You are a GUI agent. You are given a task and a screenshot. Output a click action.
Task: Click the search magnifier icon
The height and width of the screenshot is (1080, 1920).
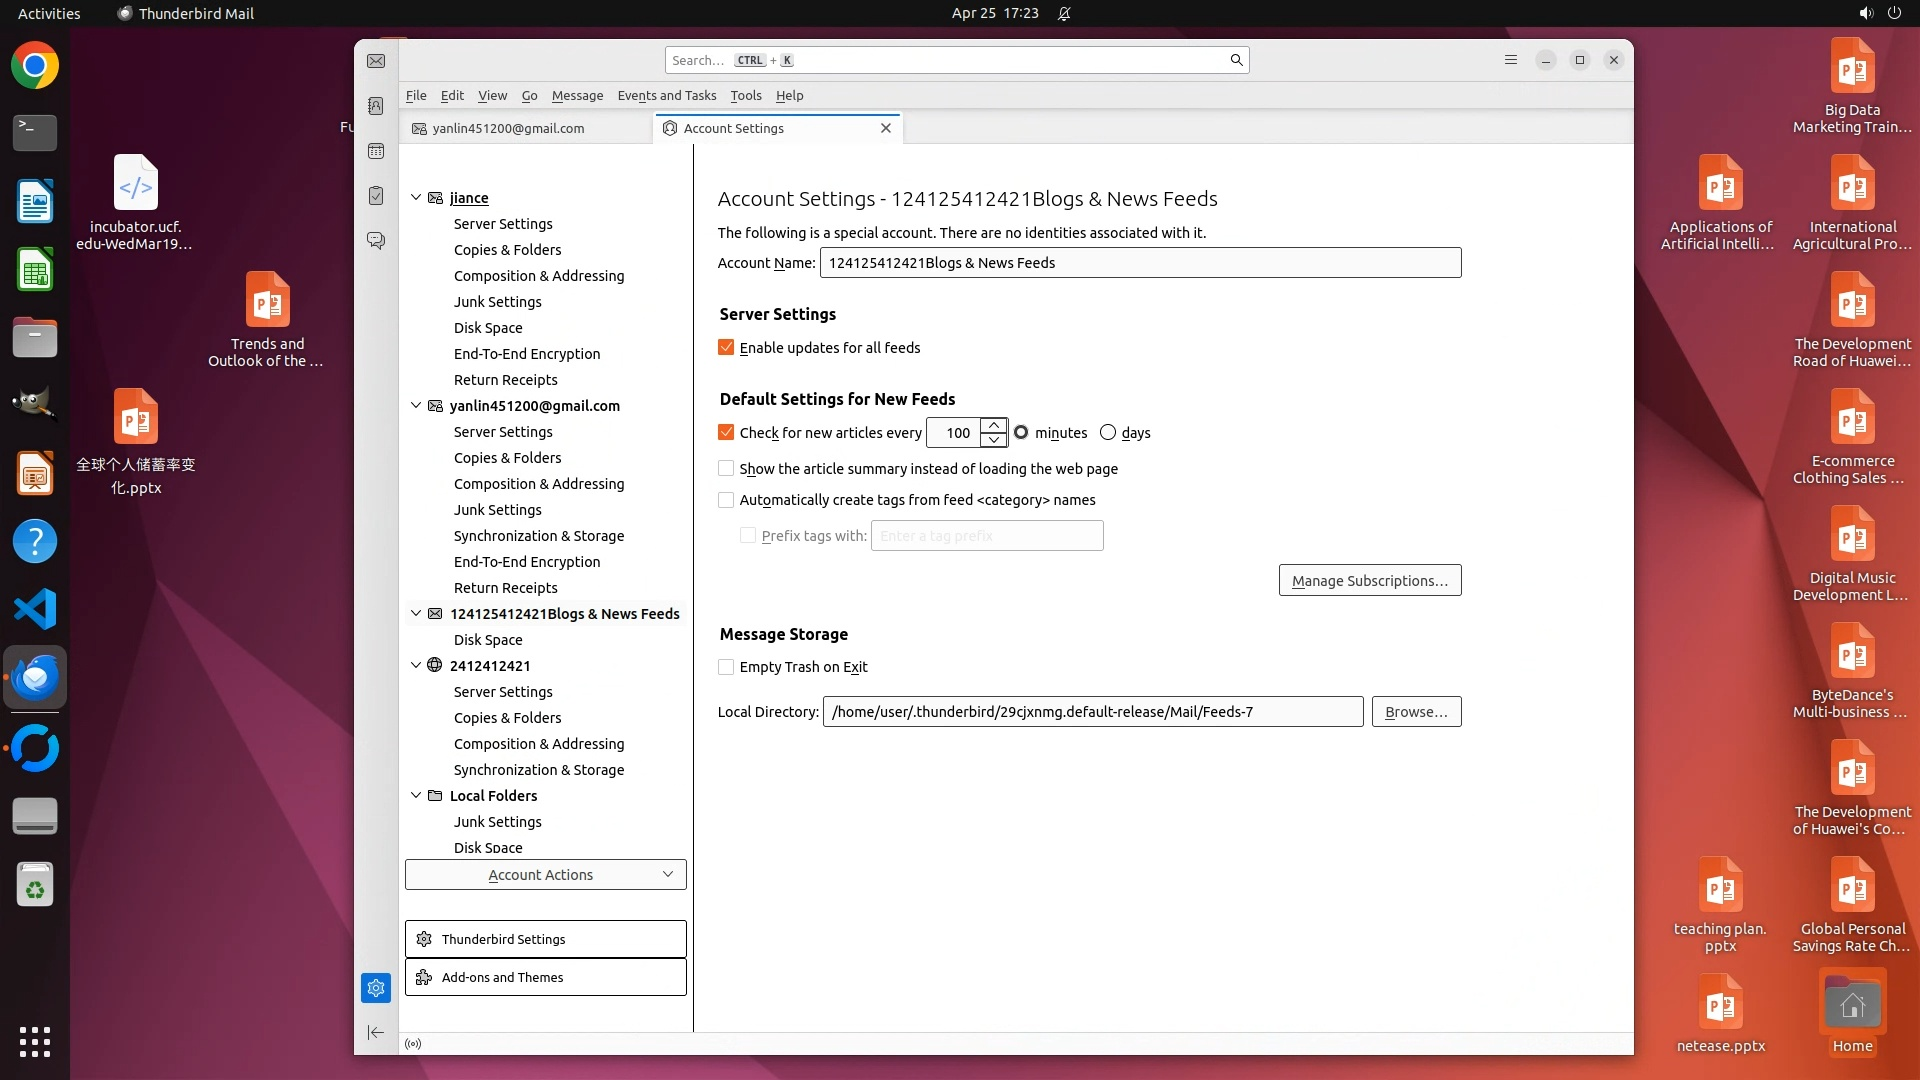[x=1236, y=60]
